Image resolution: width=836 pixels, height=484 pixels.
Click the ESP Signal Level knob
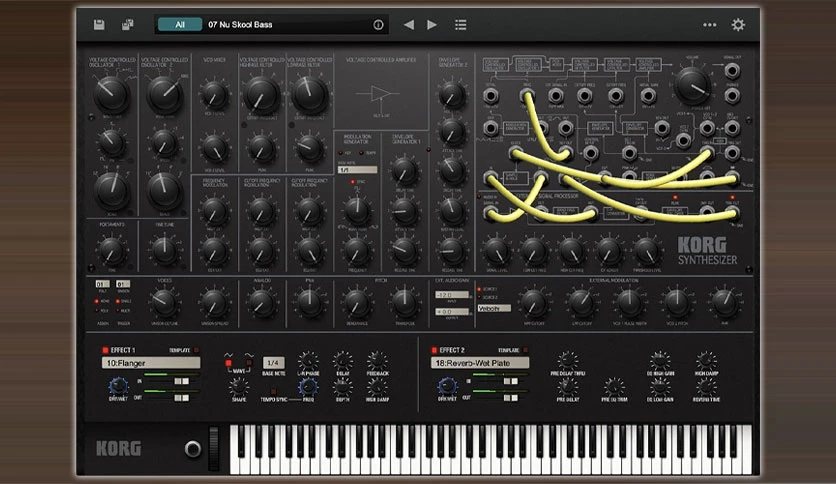(496, 251)
